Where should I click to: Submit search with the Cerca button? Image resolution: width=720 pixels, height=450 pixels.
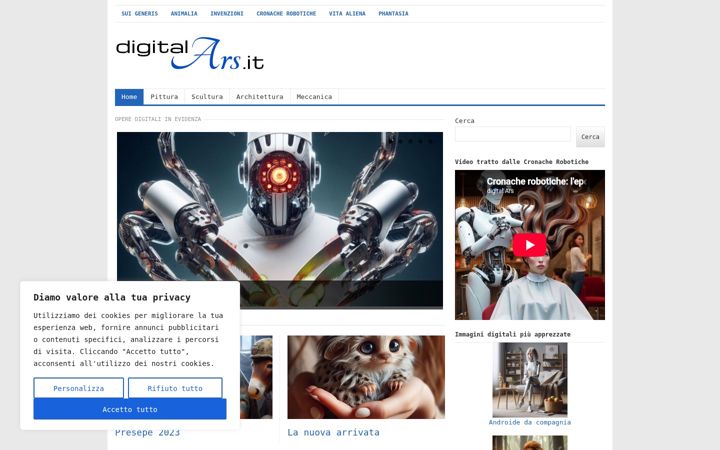pos(590,137)
